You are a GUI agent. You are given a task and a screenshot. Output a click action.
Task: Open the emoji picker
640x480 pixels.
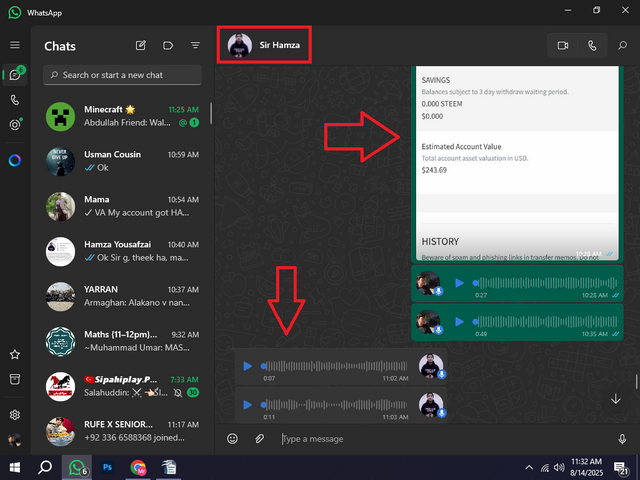coord(232,439)
